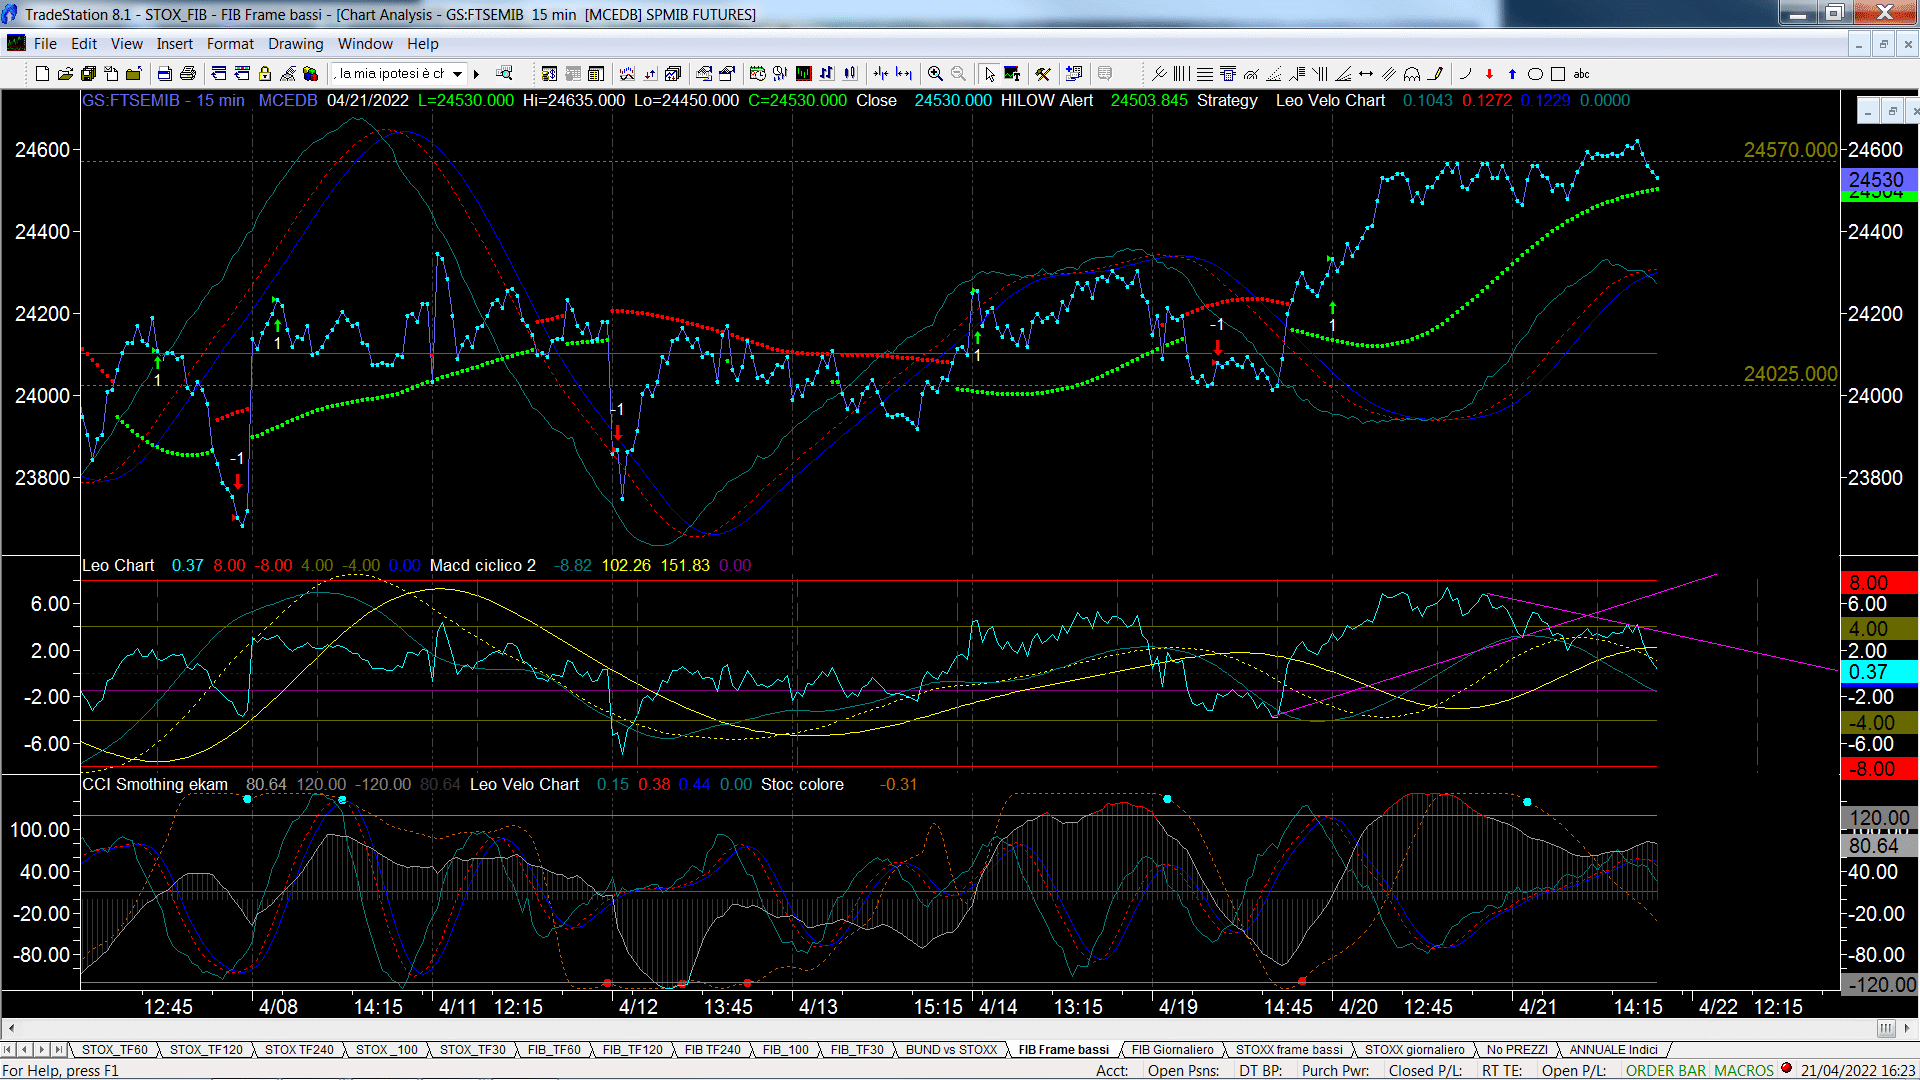Select the chart text tool icon
Viewport: 1920px width, 1080px height.
1012,74
